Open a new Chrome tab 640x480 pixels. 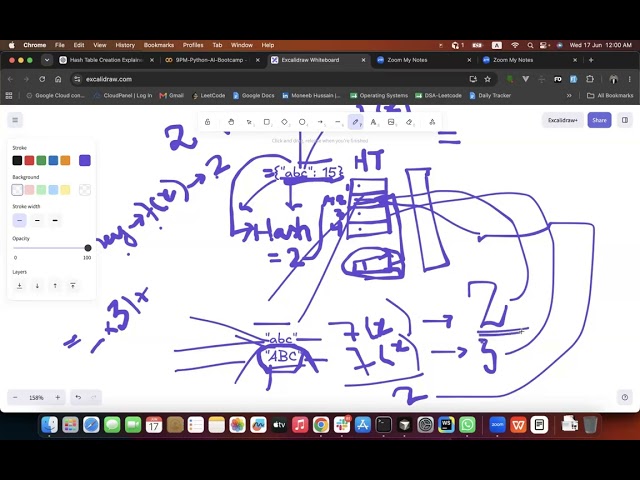tap(591, 60)
